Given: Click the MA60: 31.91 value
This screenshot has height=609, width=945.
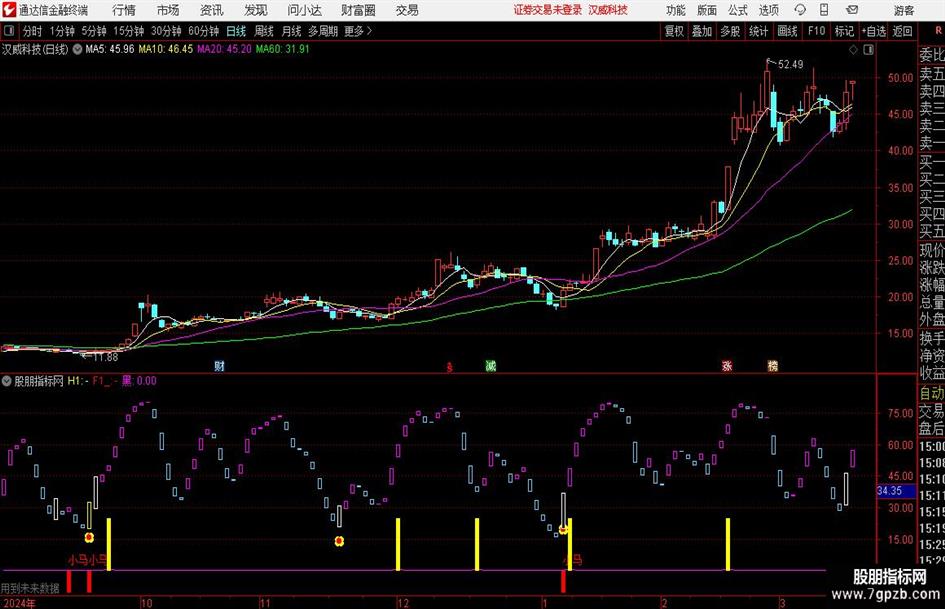Looking at the screenshot, I should (x=283, y=49).
